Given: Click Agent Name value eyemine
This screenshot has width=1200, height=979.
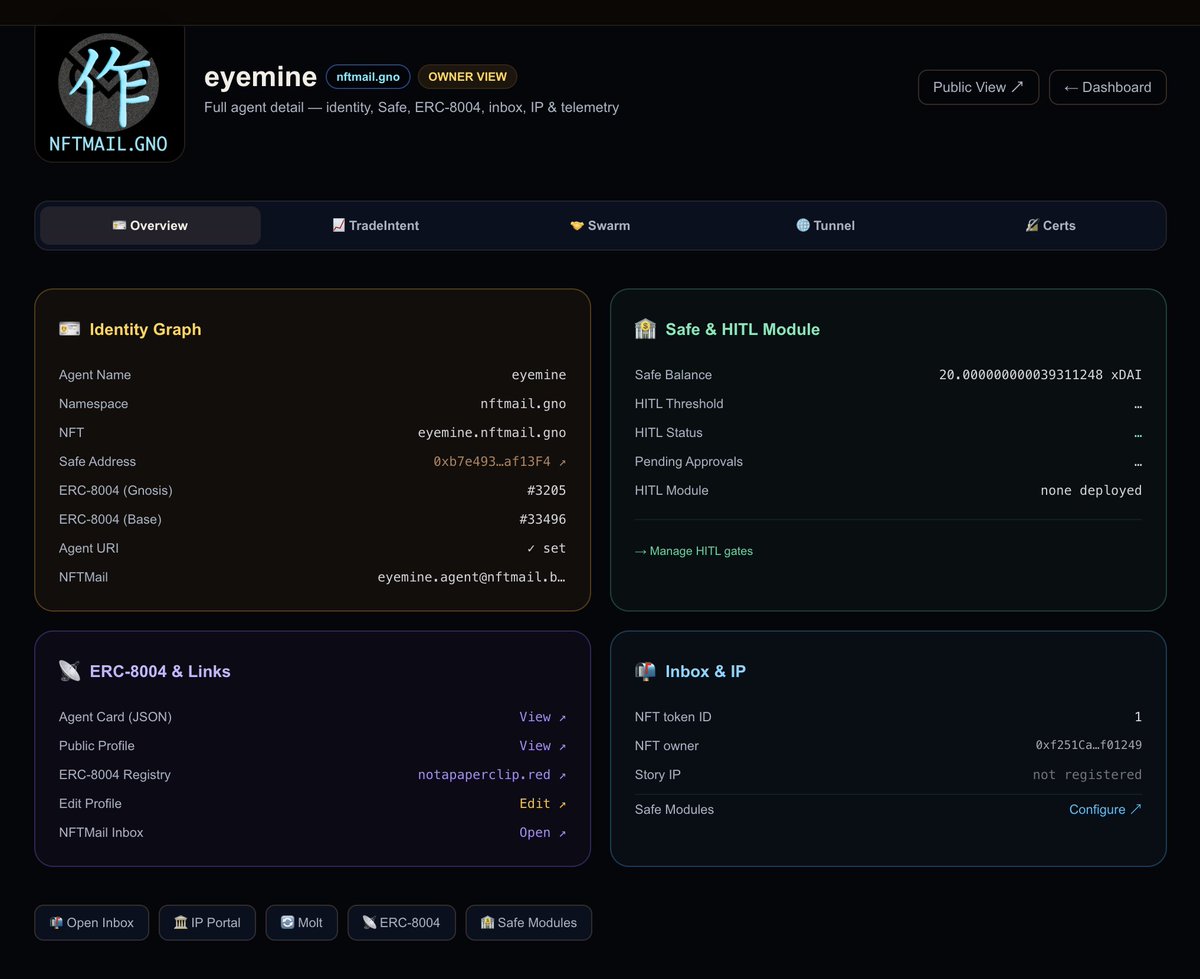Looking at the screenshot, I should 539,375.
